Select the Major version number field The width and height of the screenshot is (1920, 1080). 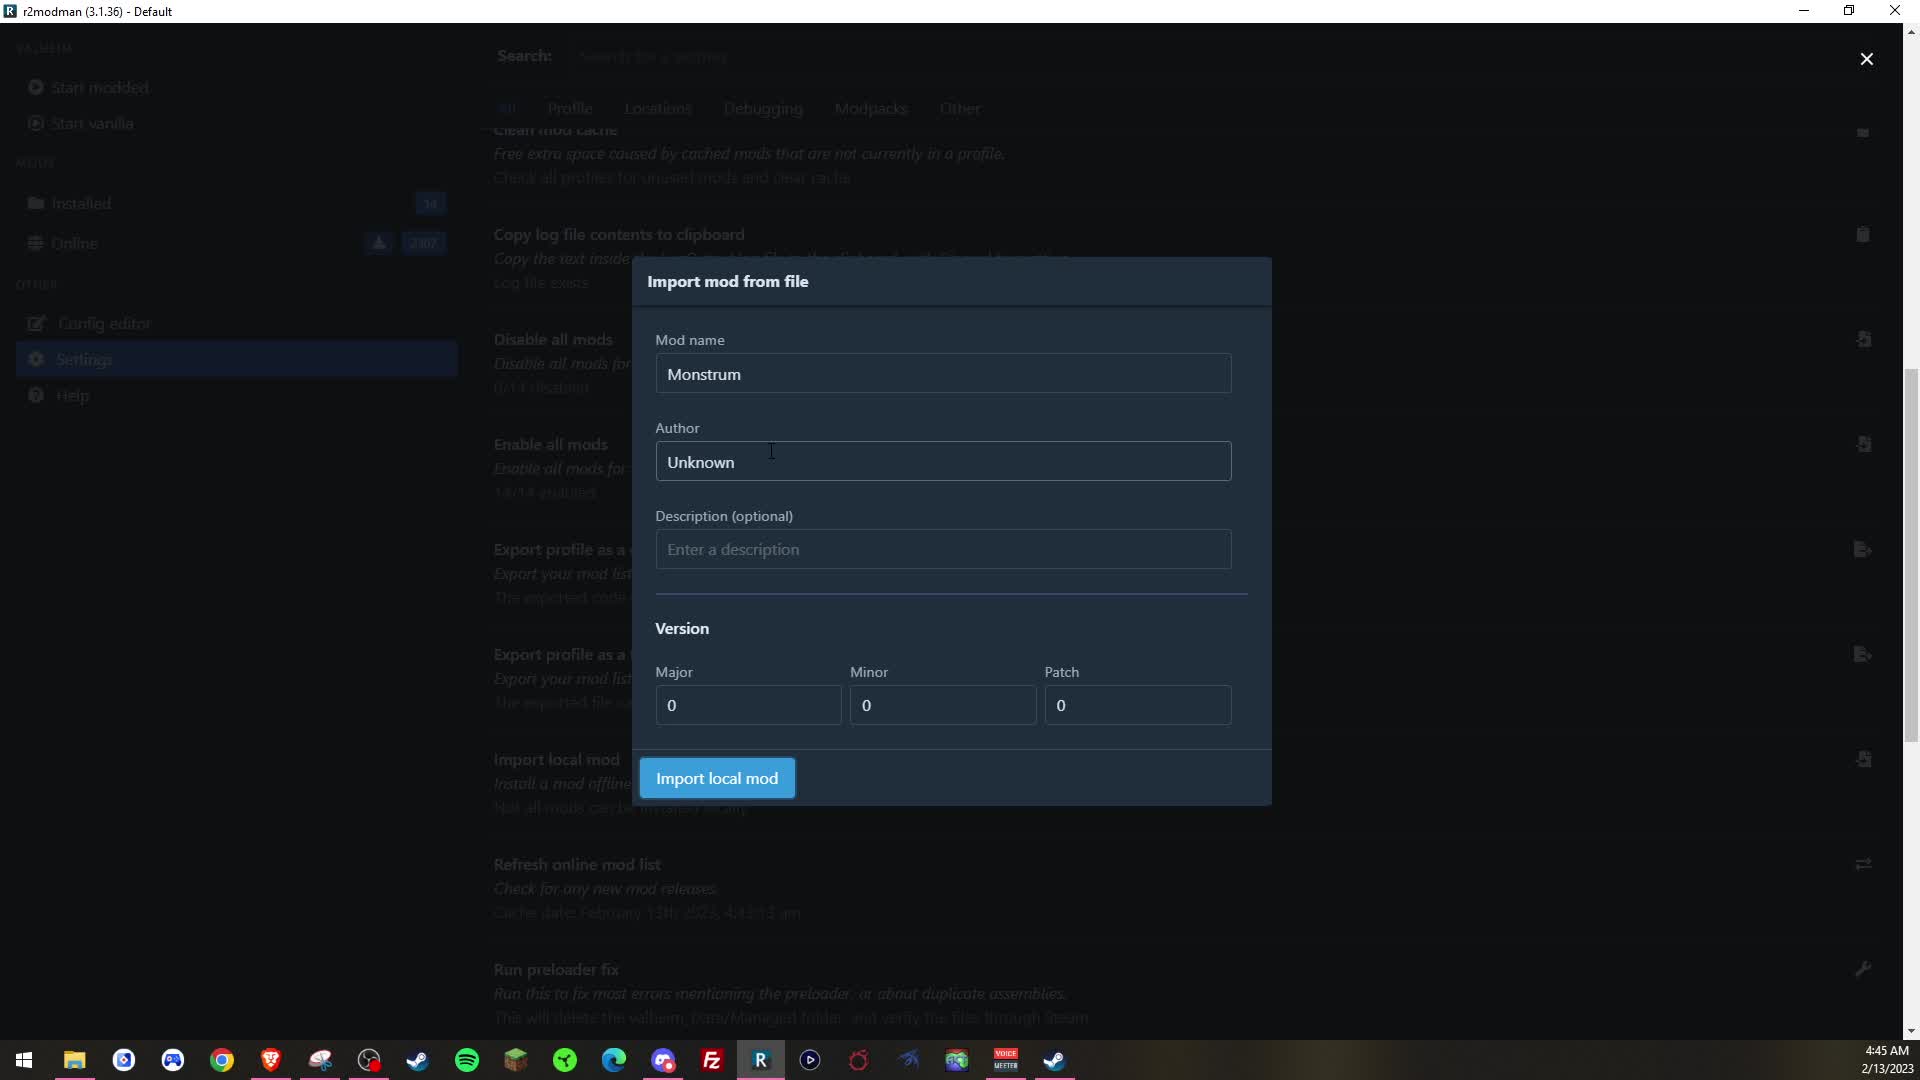(x=747, y=705)
